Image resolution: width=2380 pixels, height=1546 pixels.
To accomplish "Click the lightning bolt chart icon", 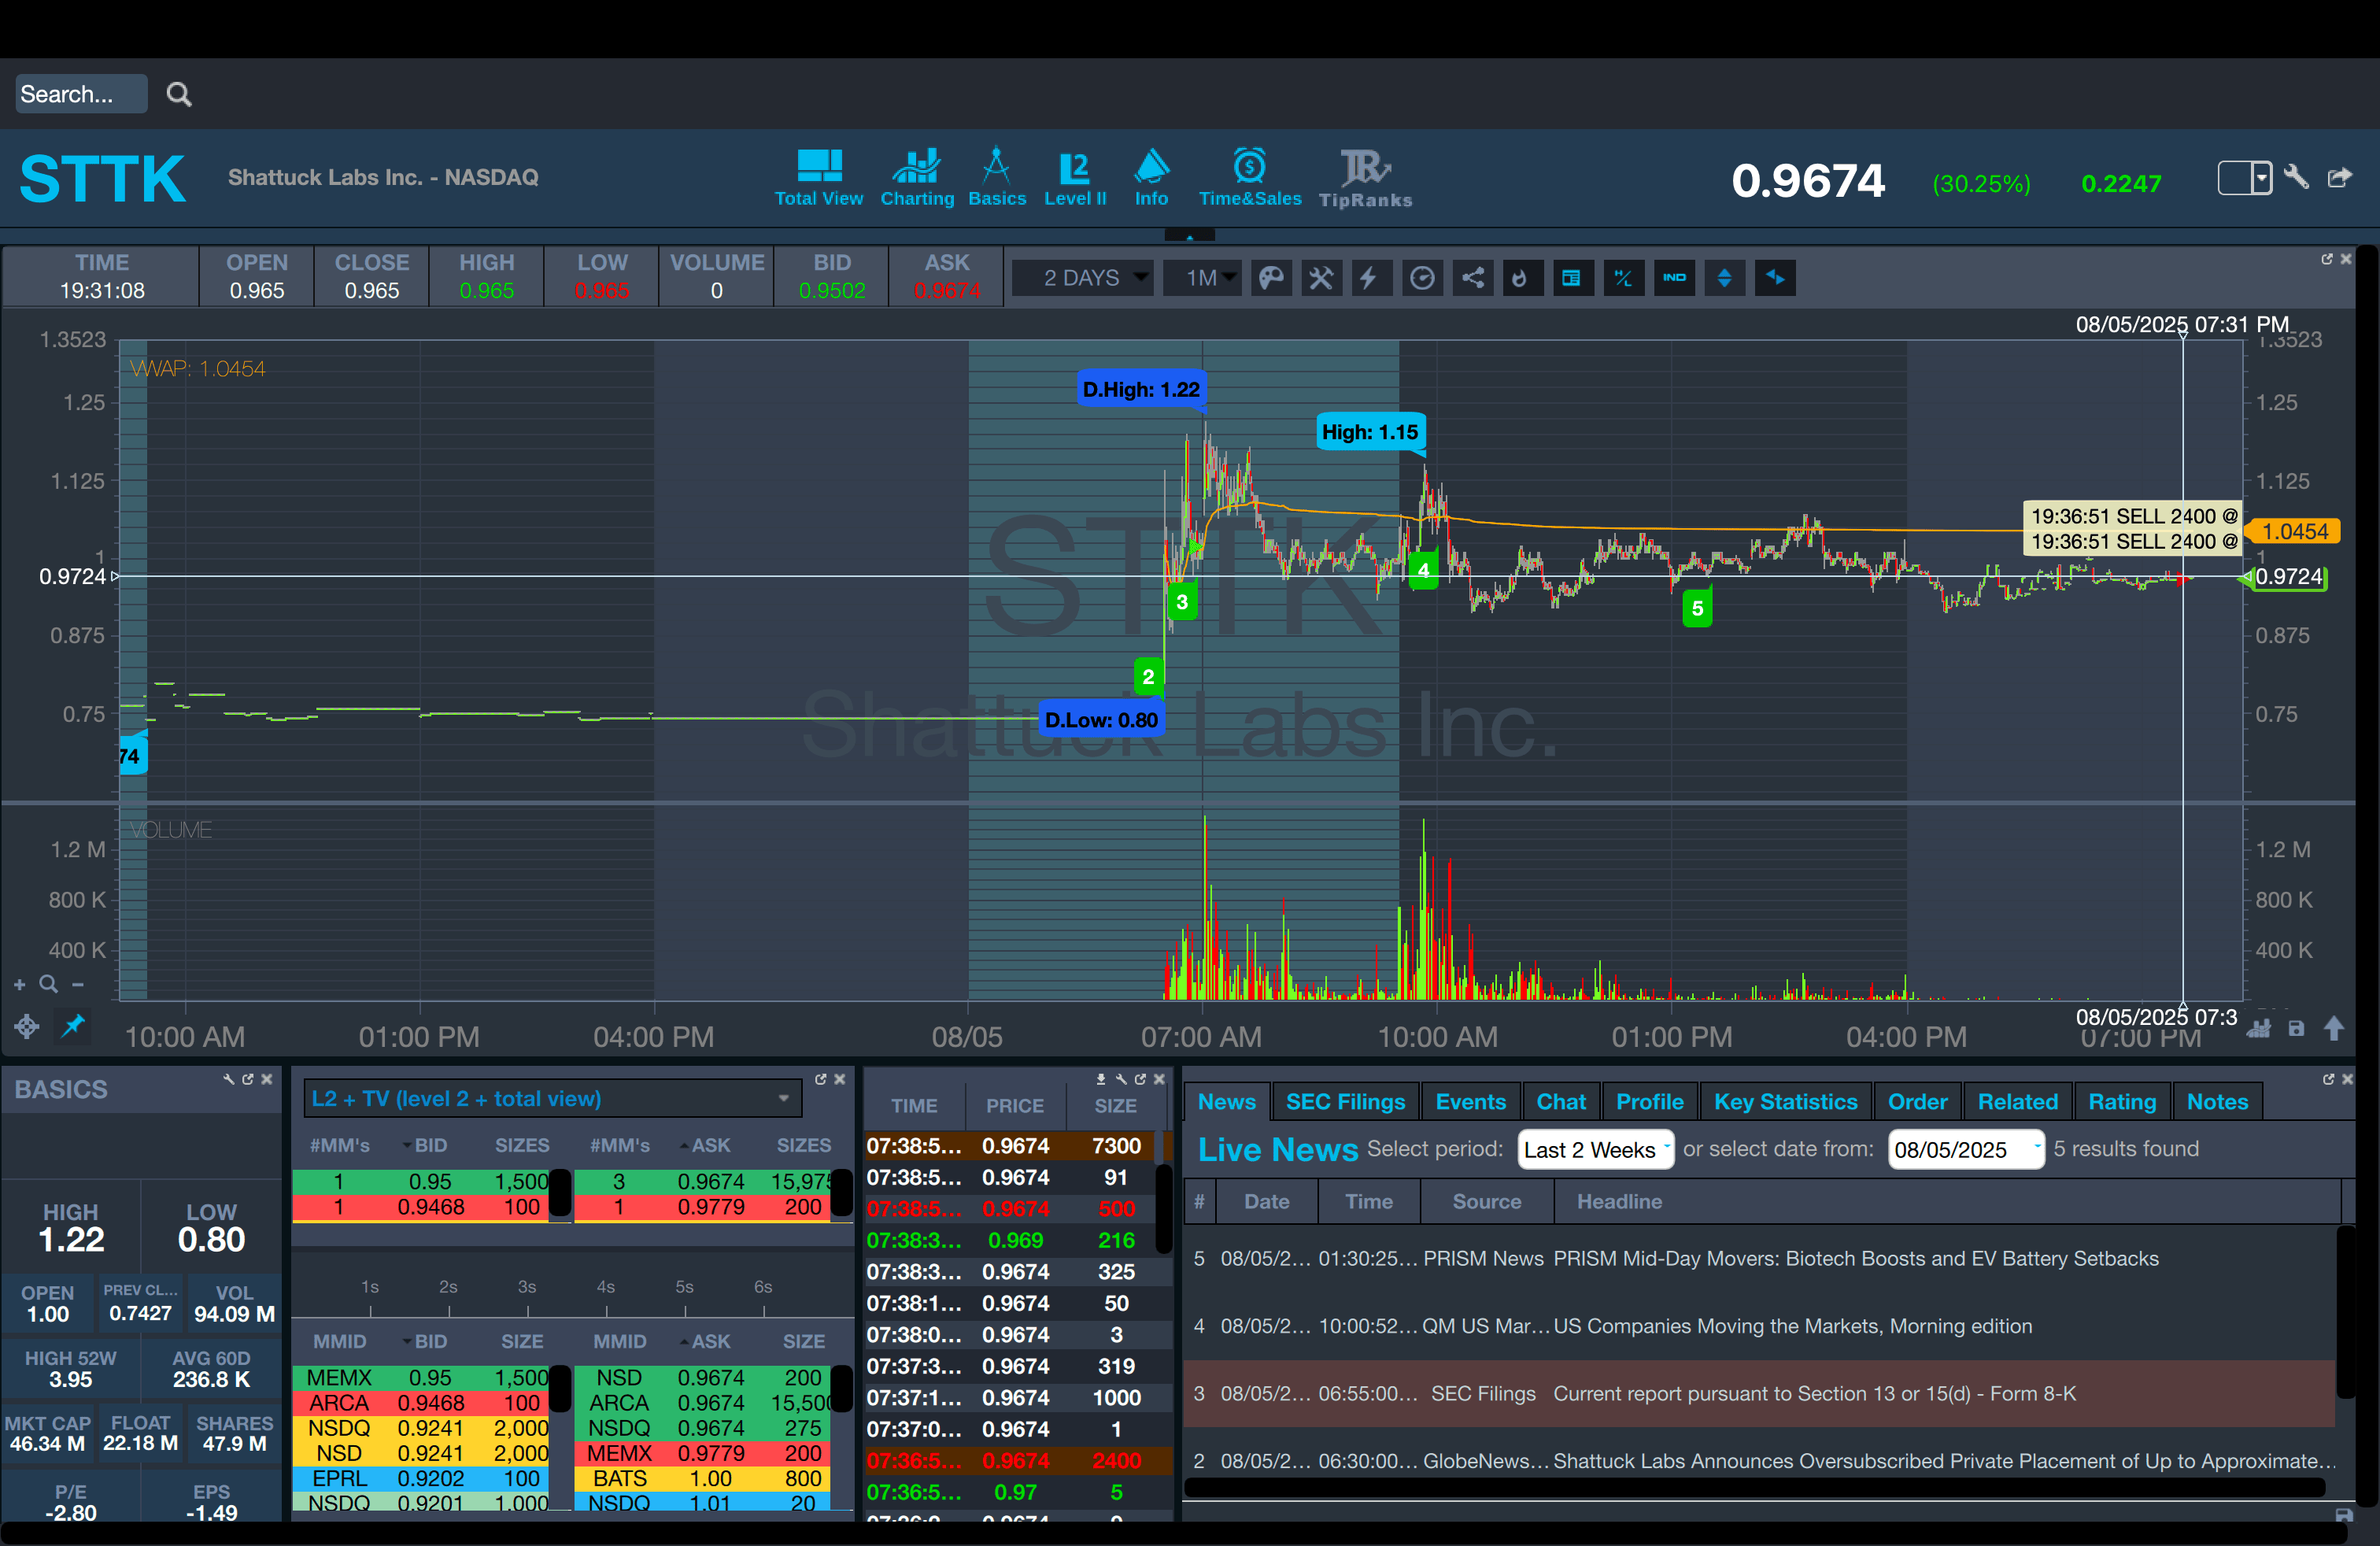I will click(1370, 278).
